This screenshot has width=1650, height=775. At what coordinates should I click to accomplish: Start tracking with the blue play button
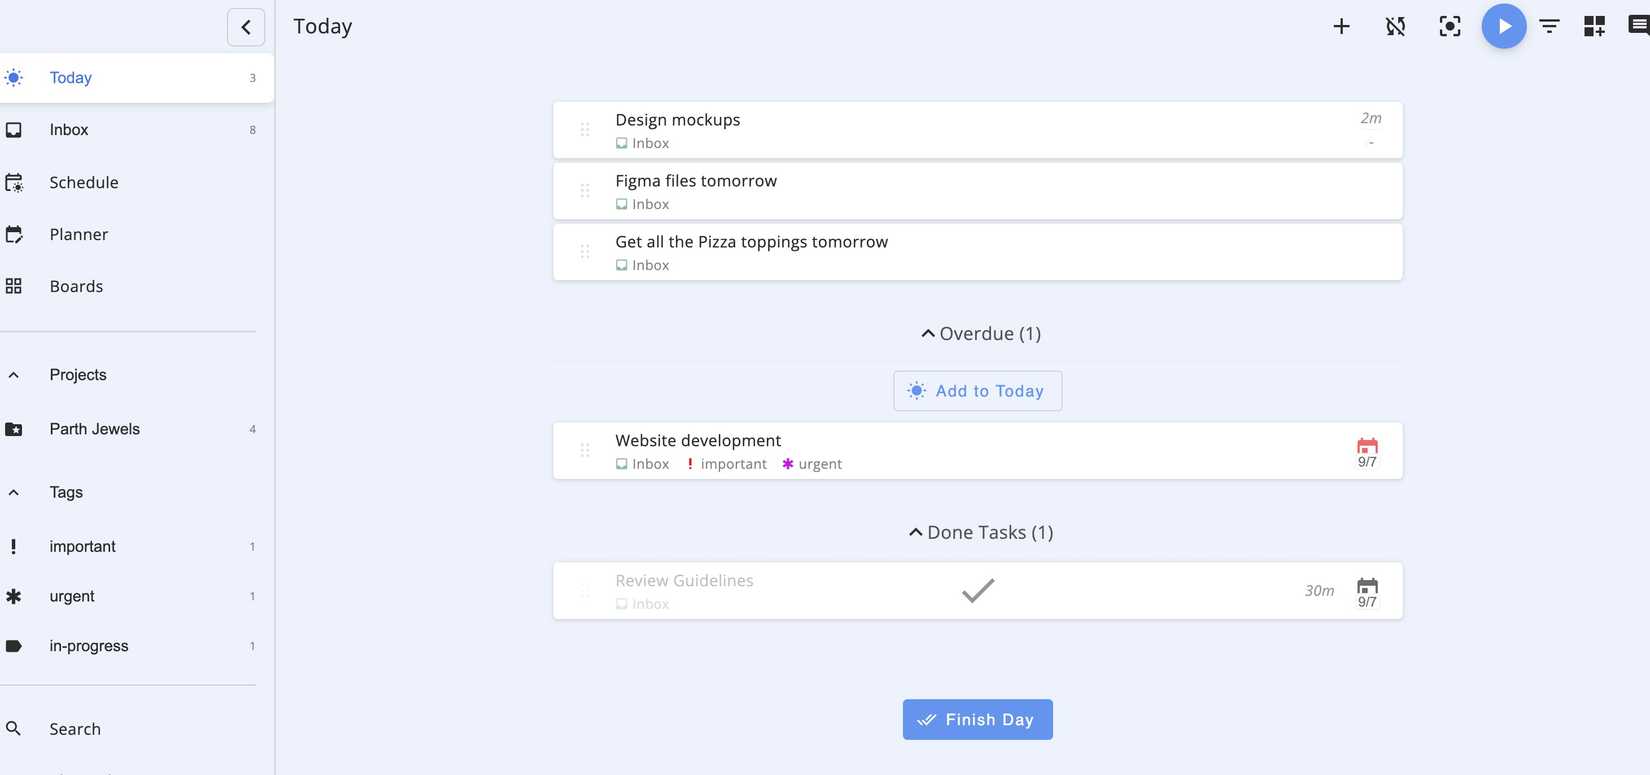[1503, 27]
